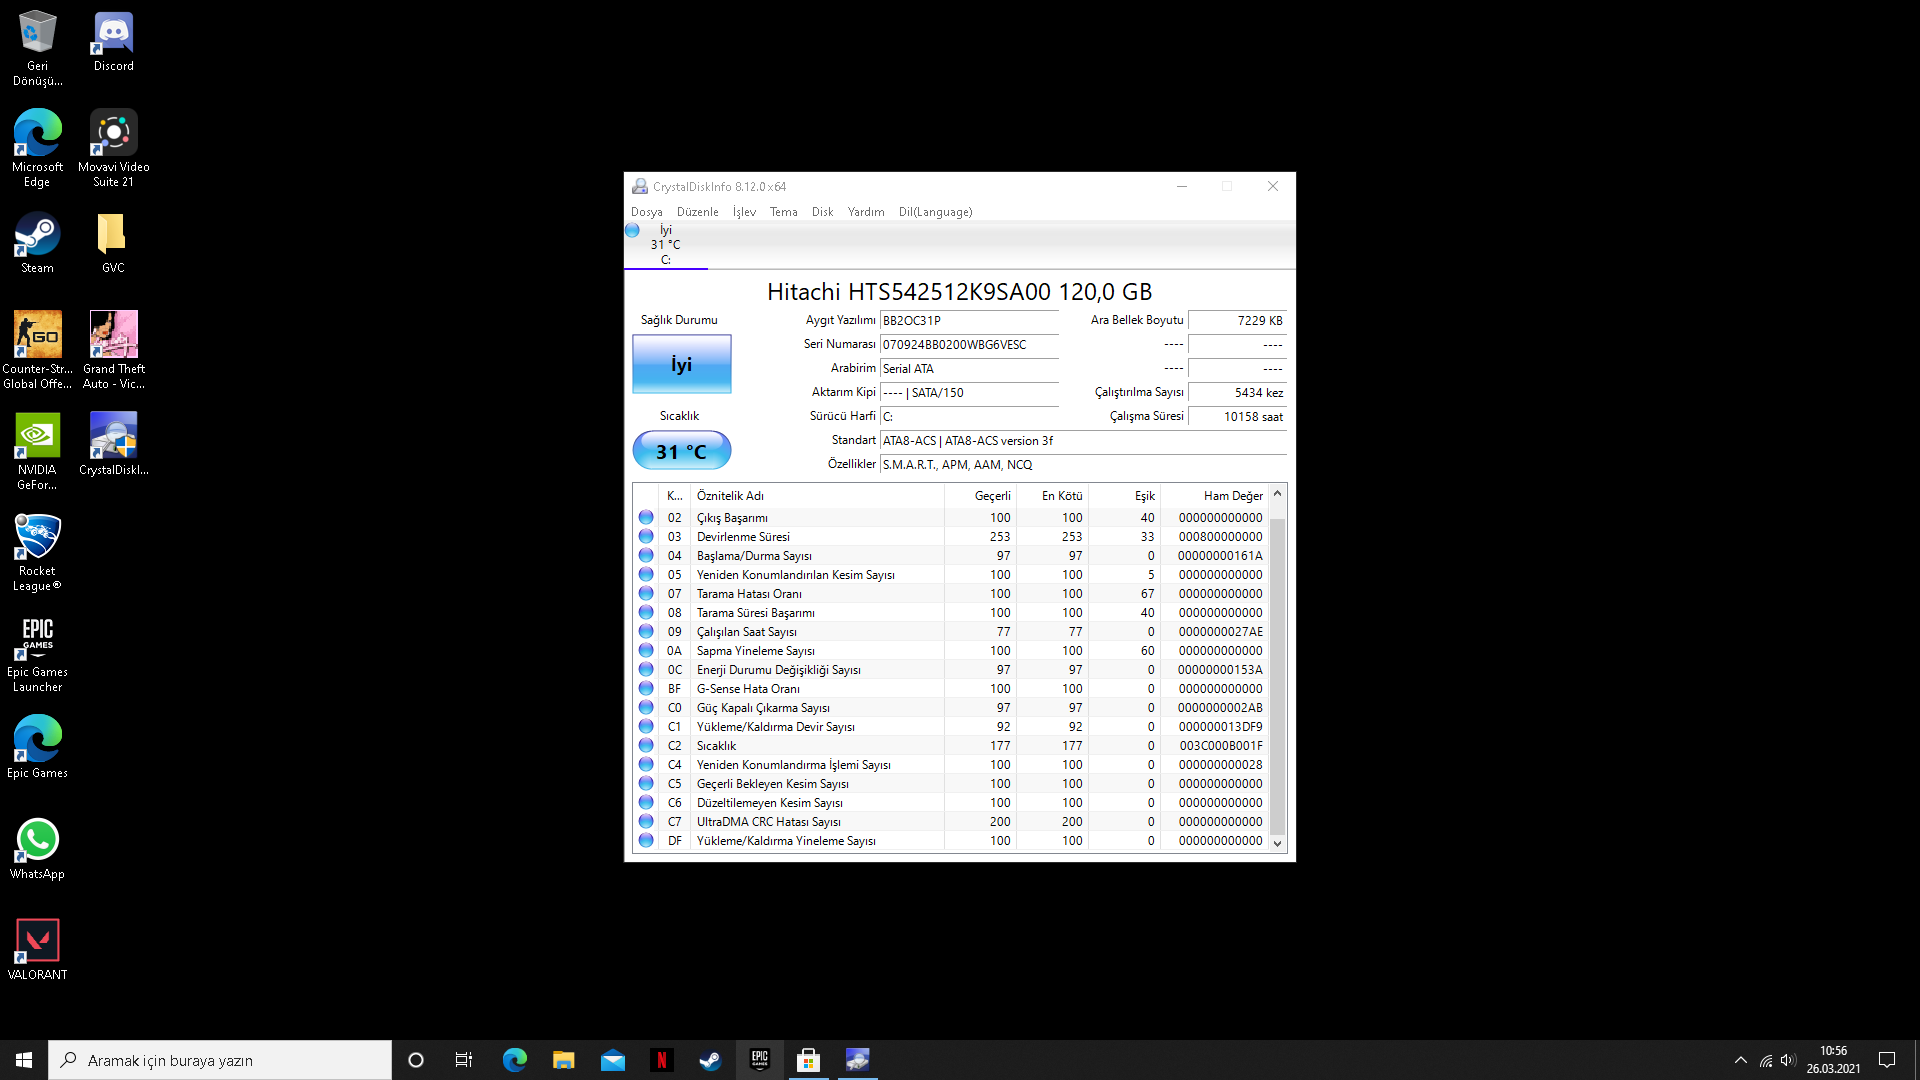Image resolution: width=1920 pixels, height=1080 pixels.
Task: Expand the hidden system tray icons chevron
Action: 1740,1060
